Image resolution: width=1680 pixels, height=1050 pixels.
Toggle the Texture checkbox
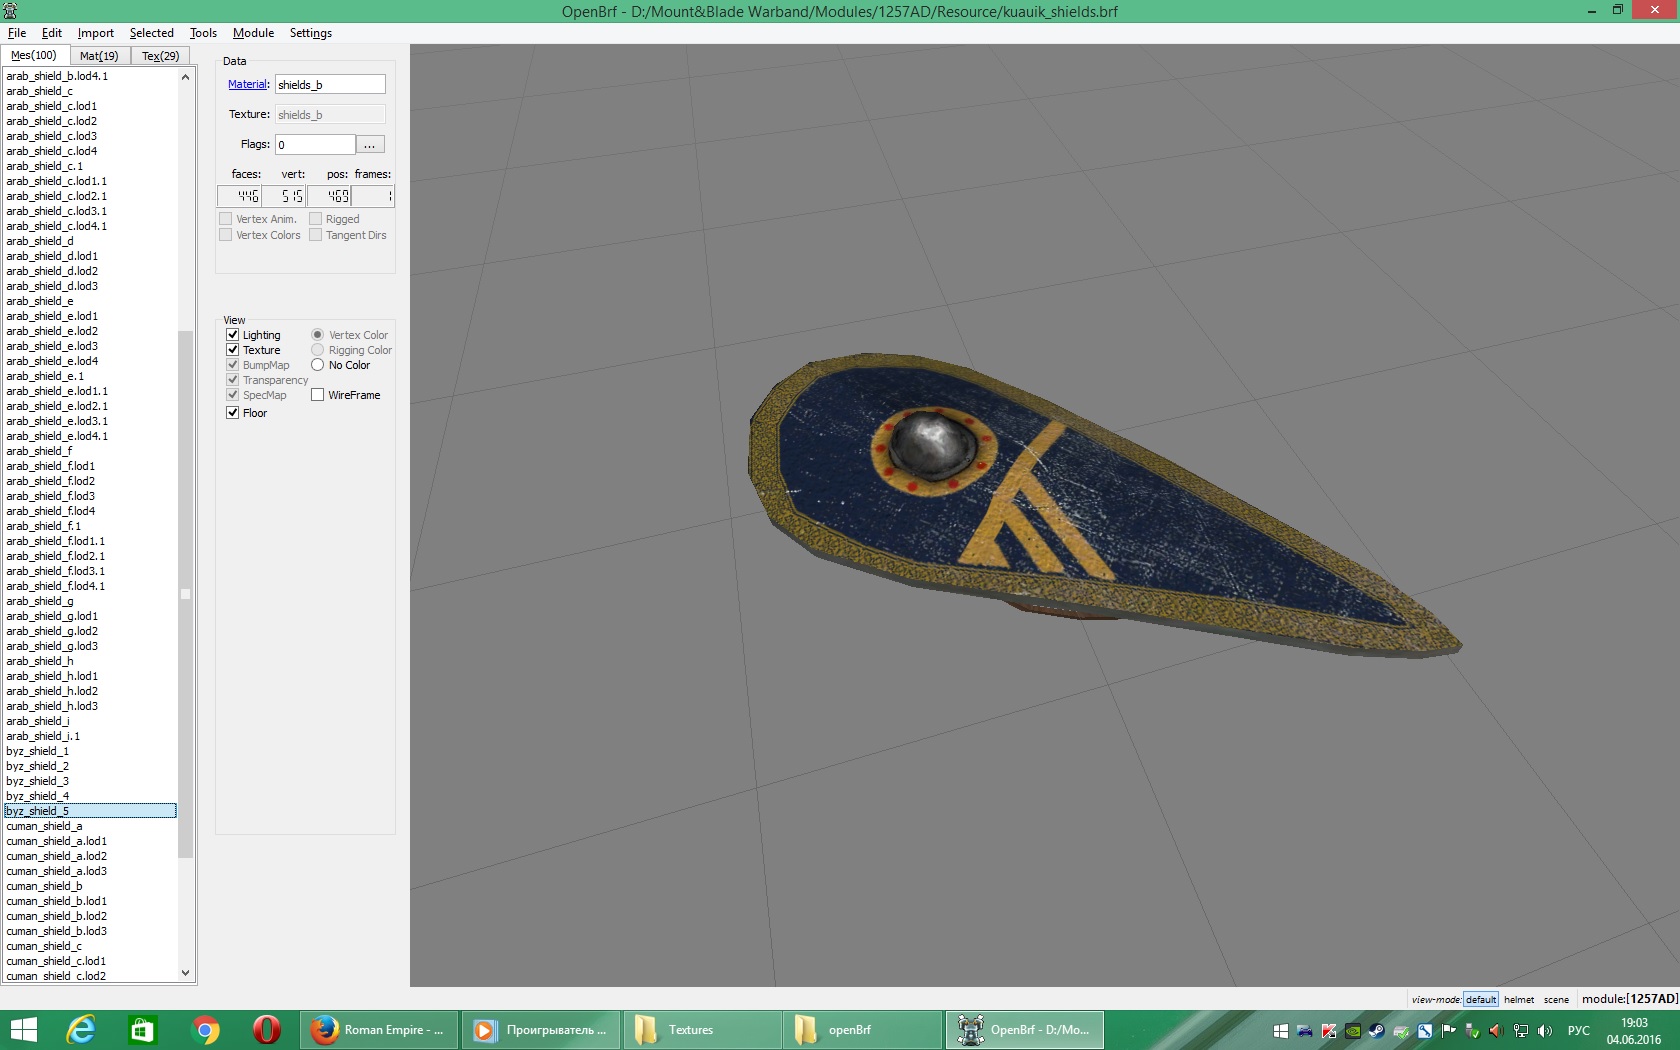tap(233, 350)
